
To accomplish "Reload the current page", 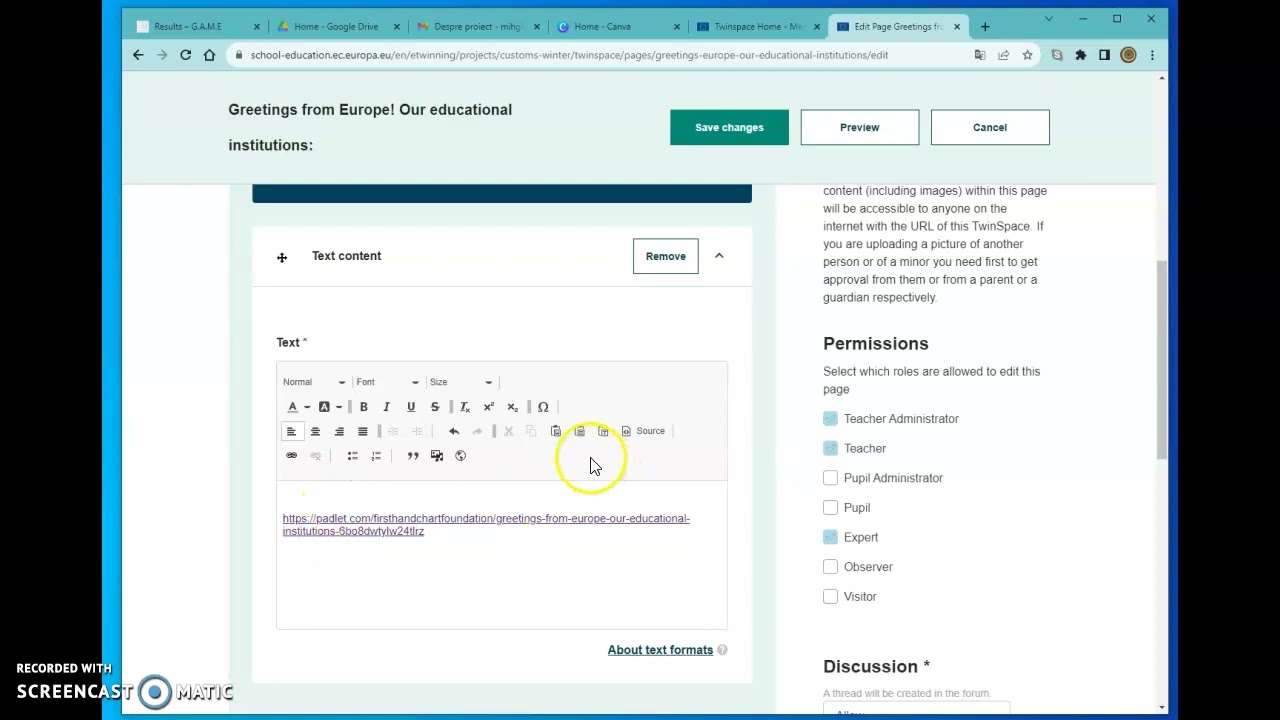I will [x=186, y=55].
